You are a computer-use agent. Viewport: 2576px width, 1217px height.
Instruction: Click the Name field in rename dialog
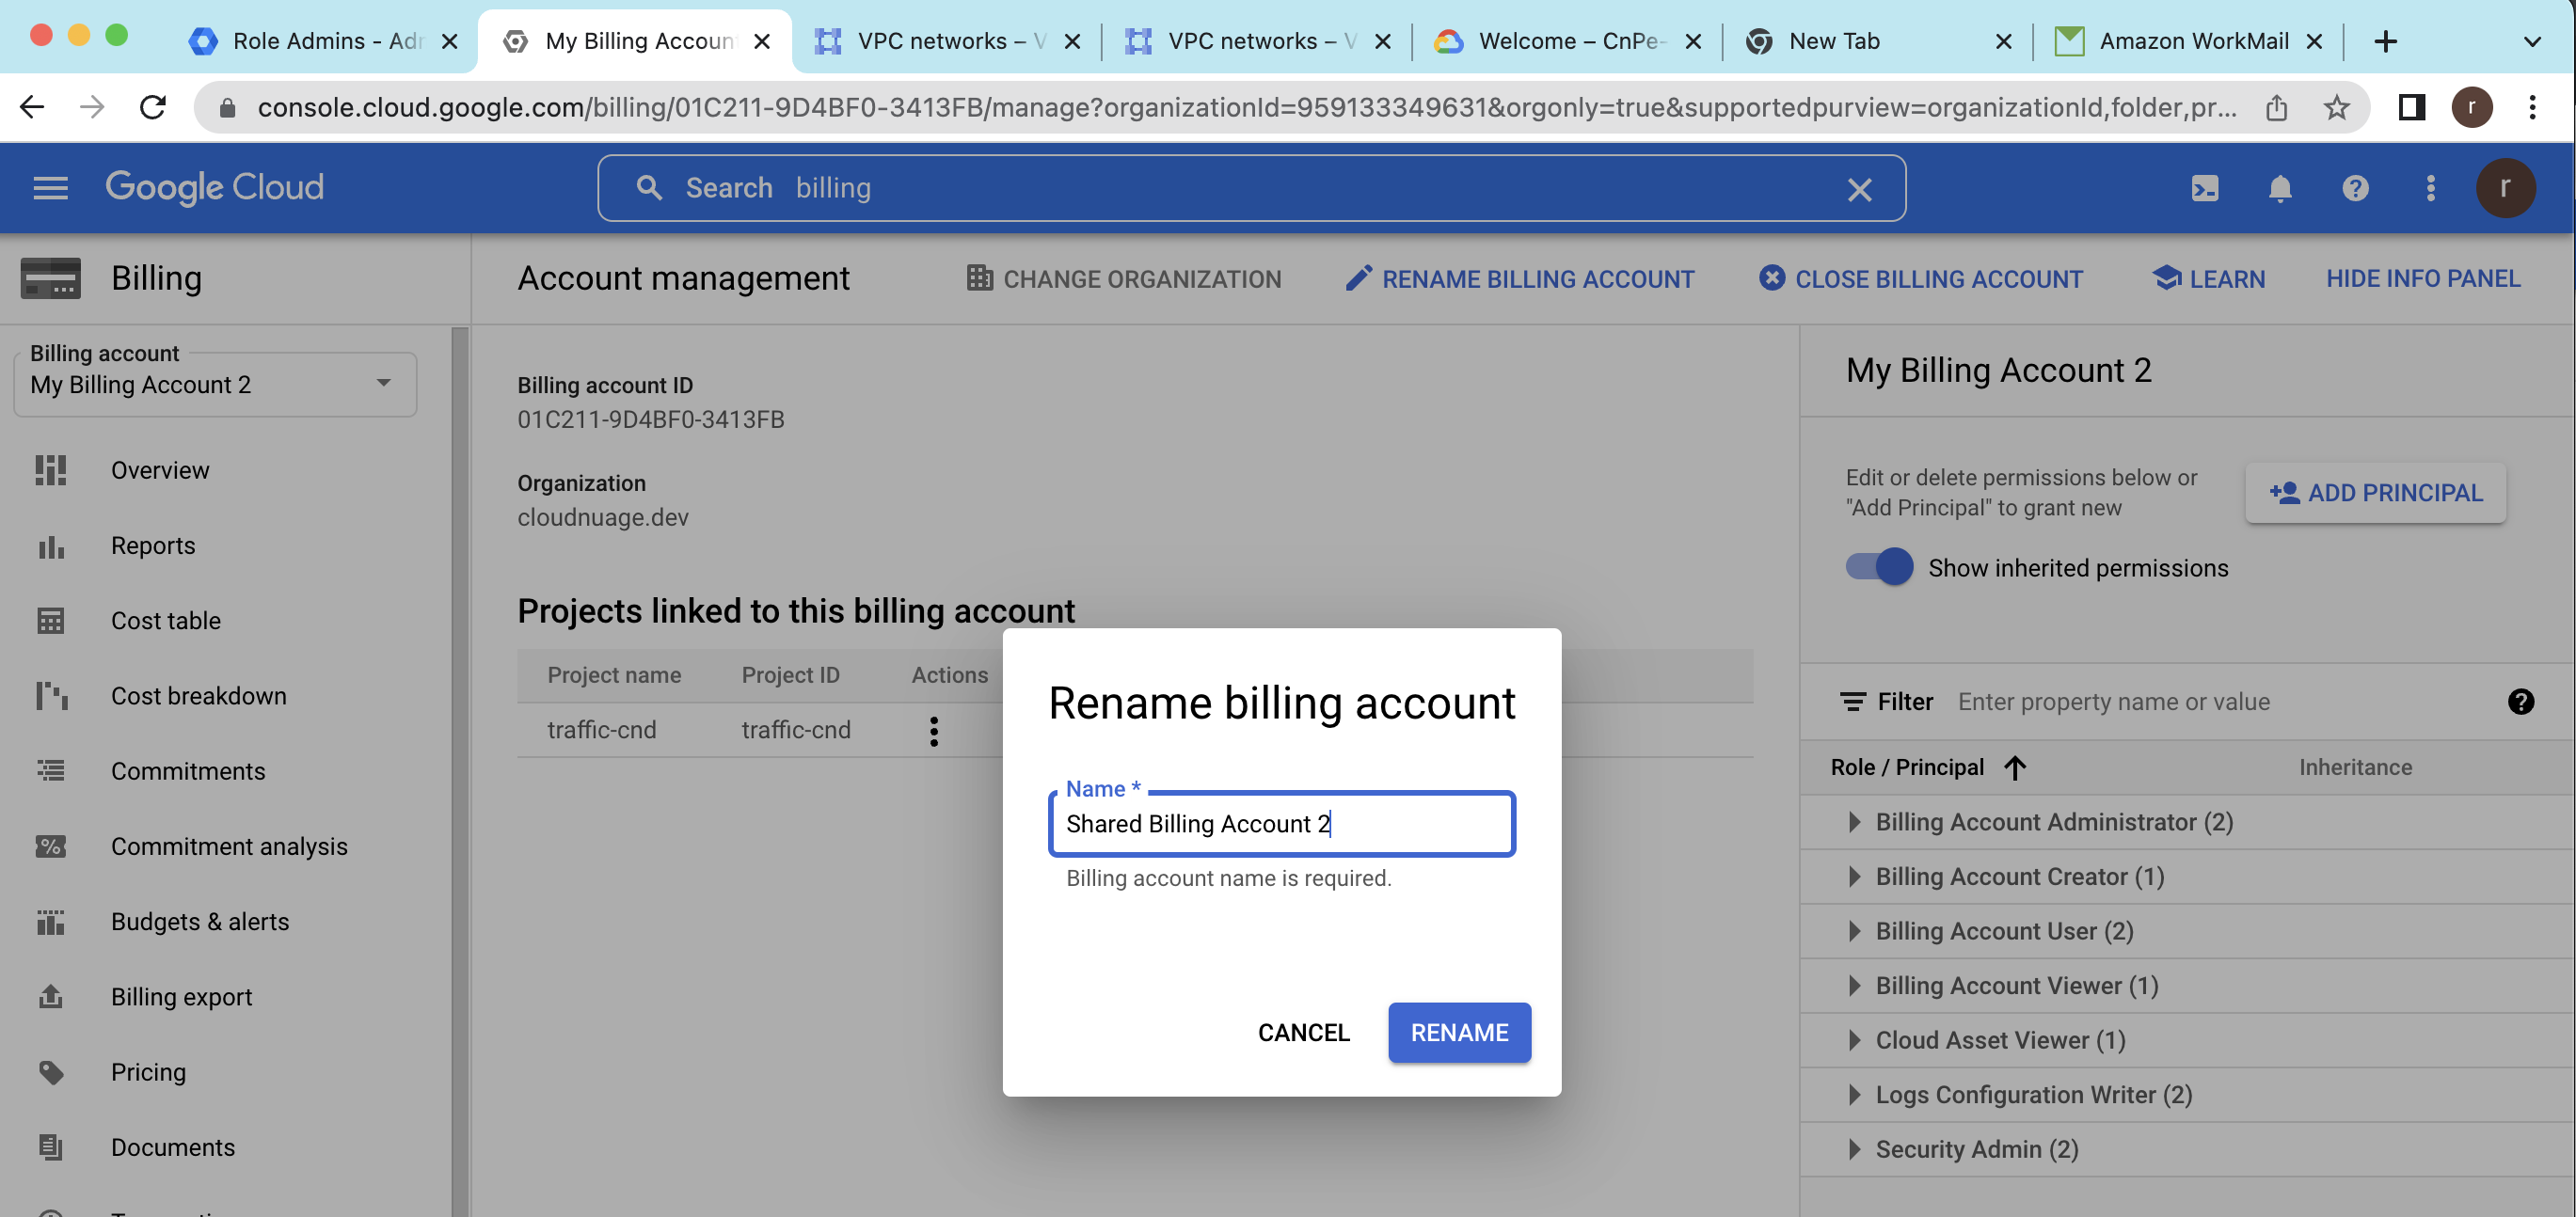tap(1281, 823)
